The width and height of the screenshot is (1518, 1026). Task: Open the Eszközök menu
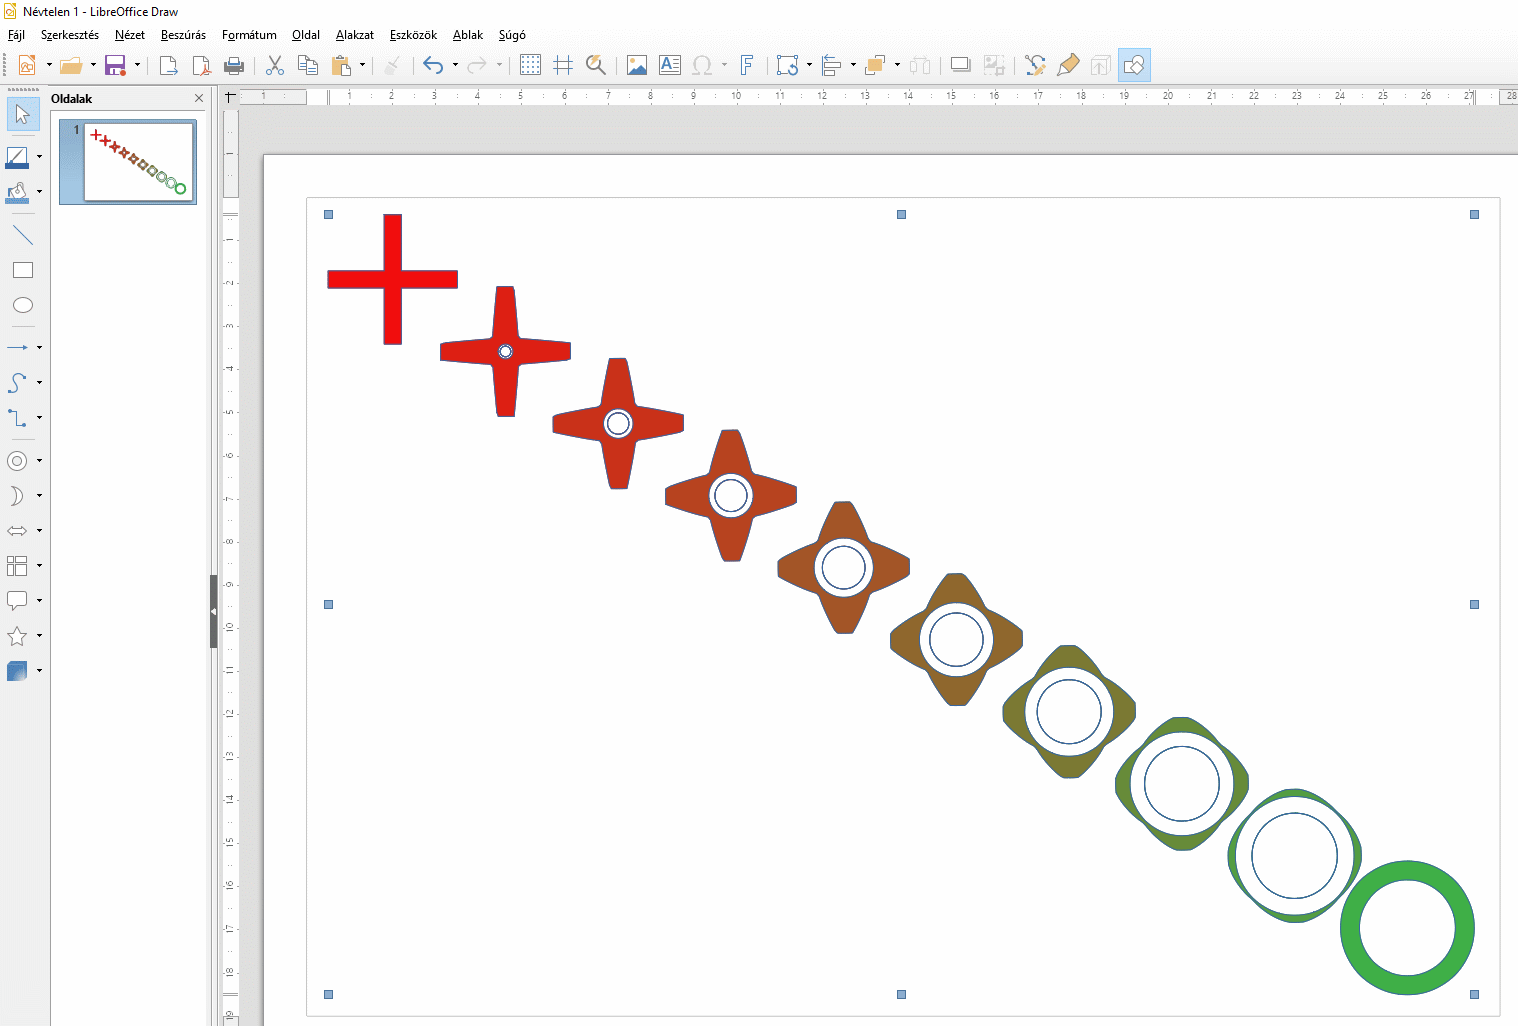point(413,35)
